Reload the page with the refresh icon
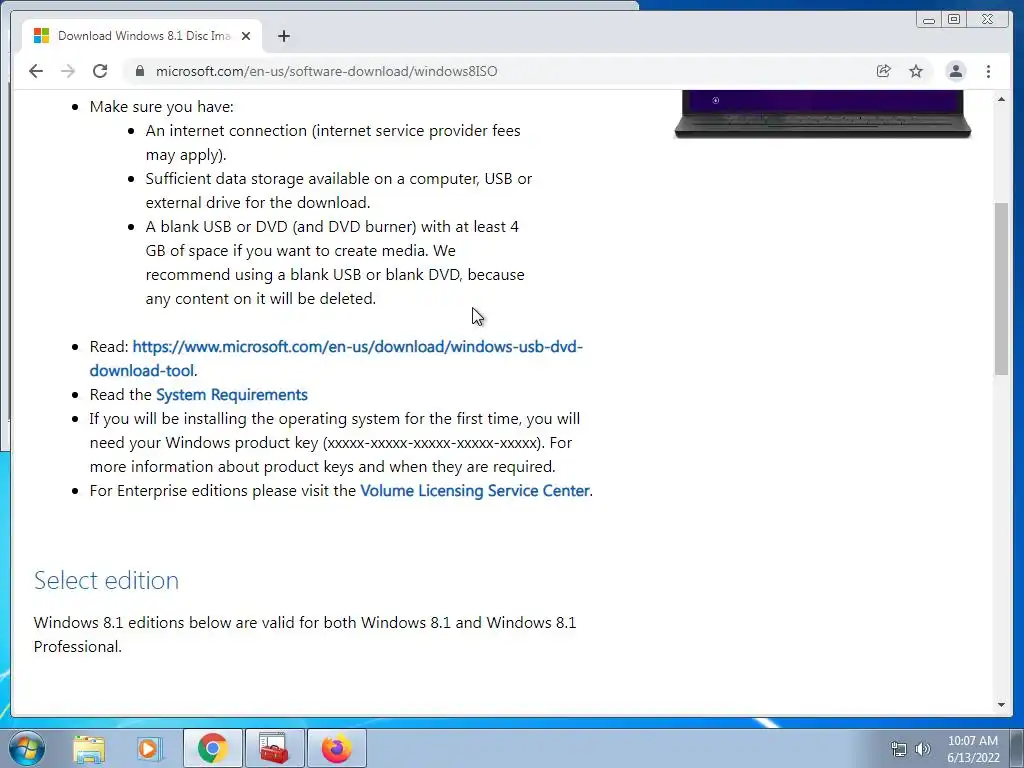Viewport: 1024px width, 768px height. tap(100, 71)
